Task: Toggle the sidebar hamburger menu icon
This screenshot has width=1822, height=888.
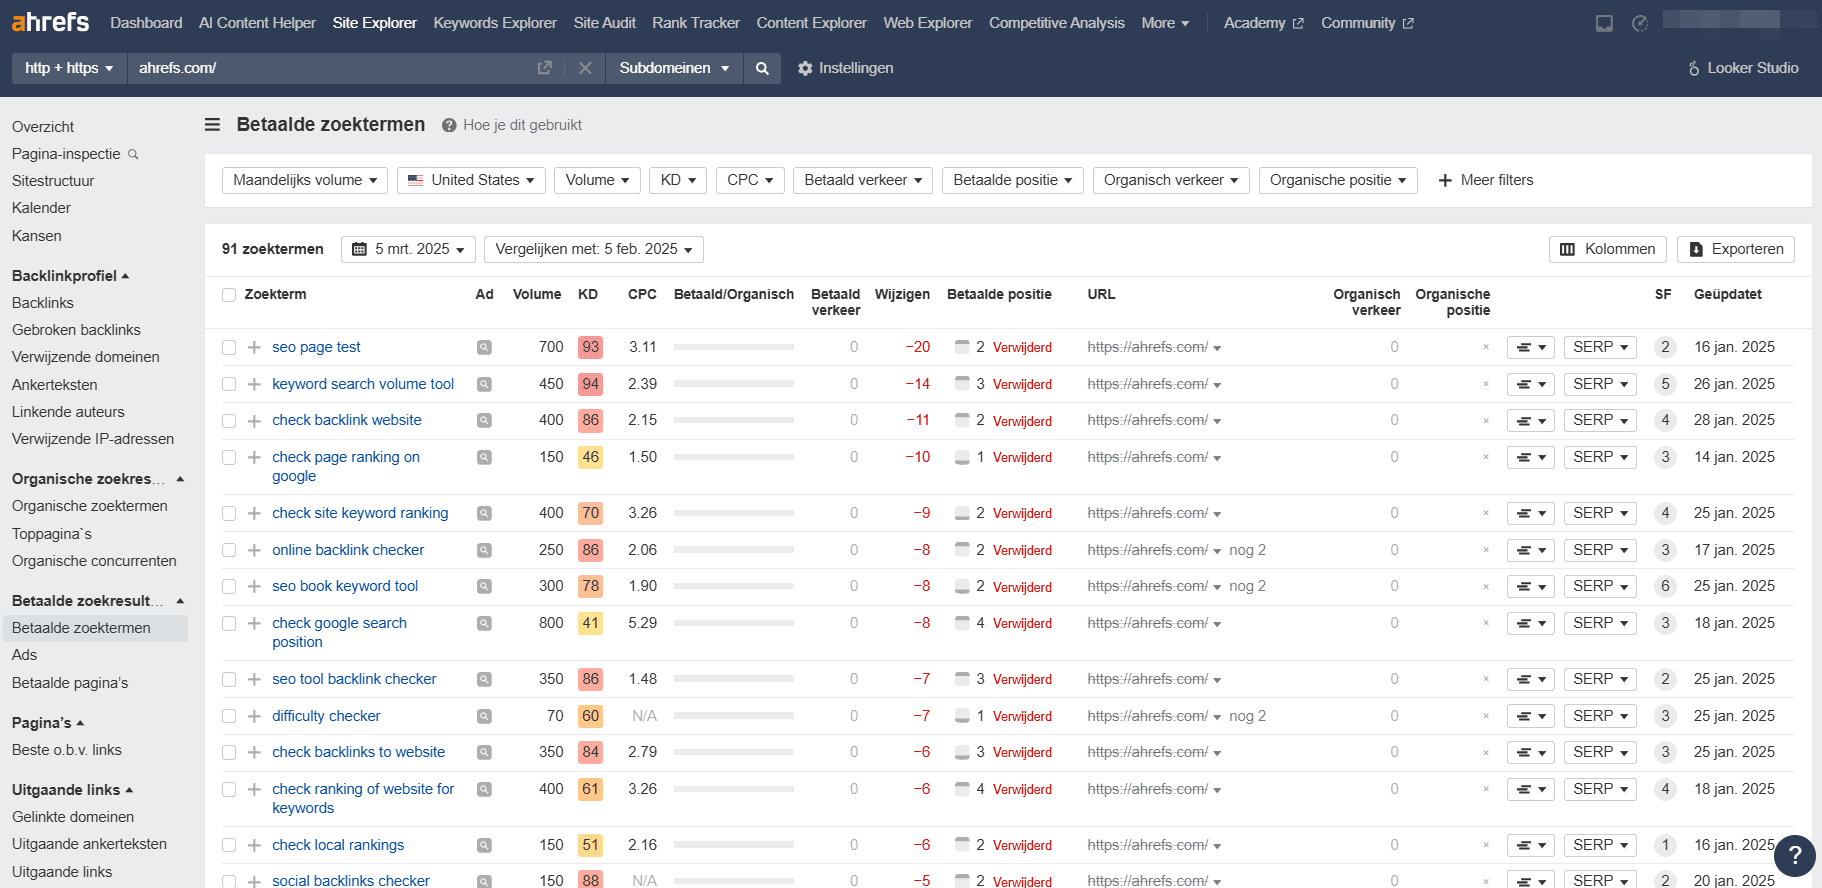Action: point(212,125)
